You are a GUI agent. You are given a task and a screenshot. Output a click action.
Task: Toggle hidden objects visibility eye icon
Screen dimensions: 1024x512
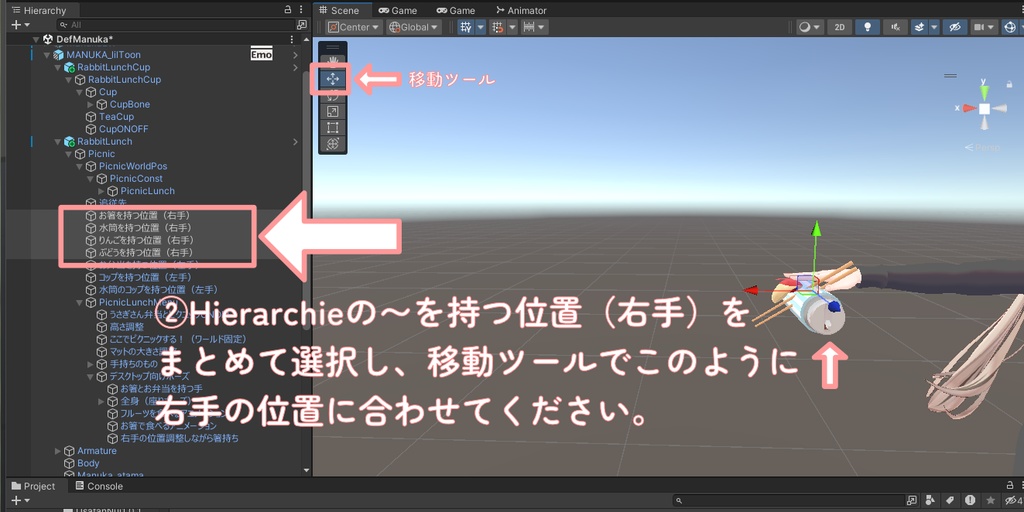[954, 27]
